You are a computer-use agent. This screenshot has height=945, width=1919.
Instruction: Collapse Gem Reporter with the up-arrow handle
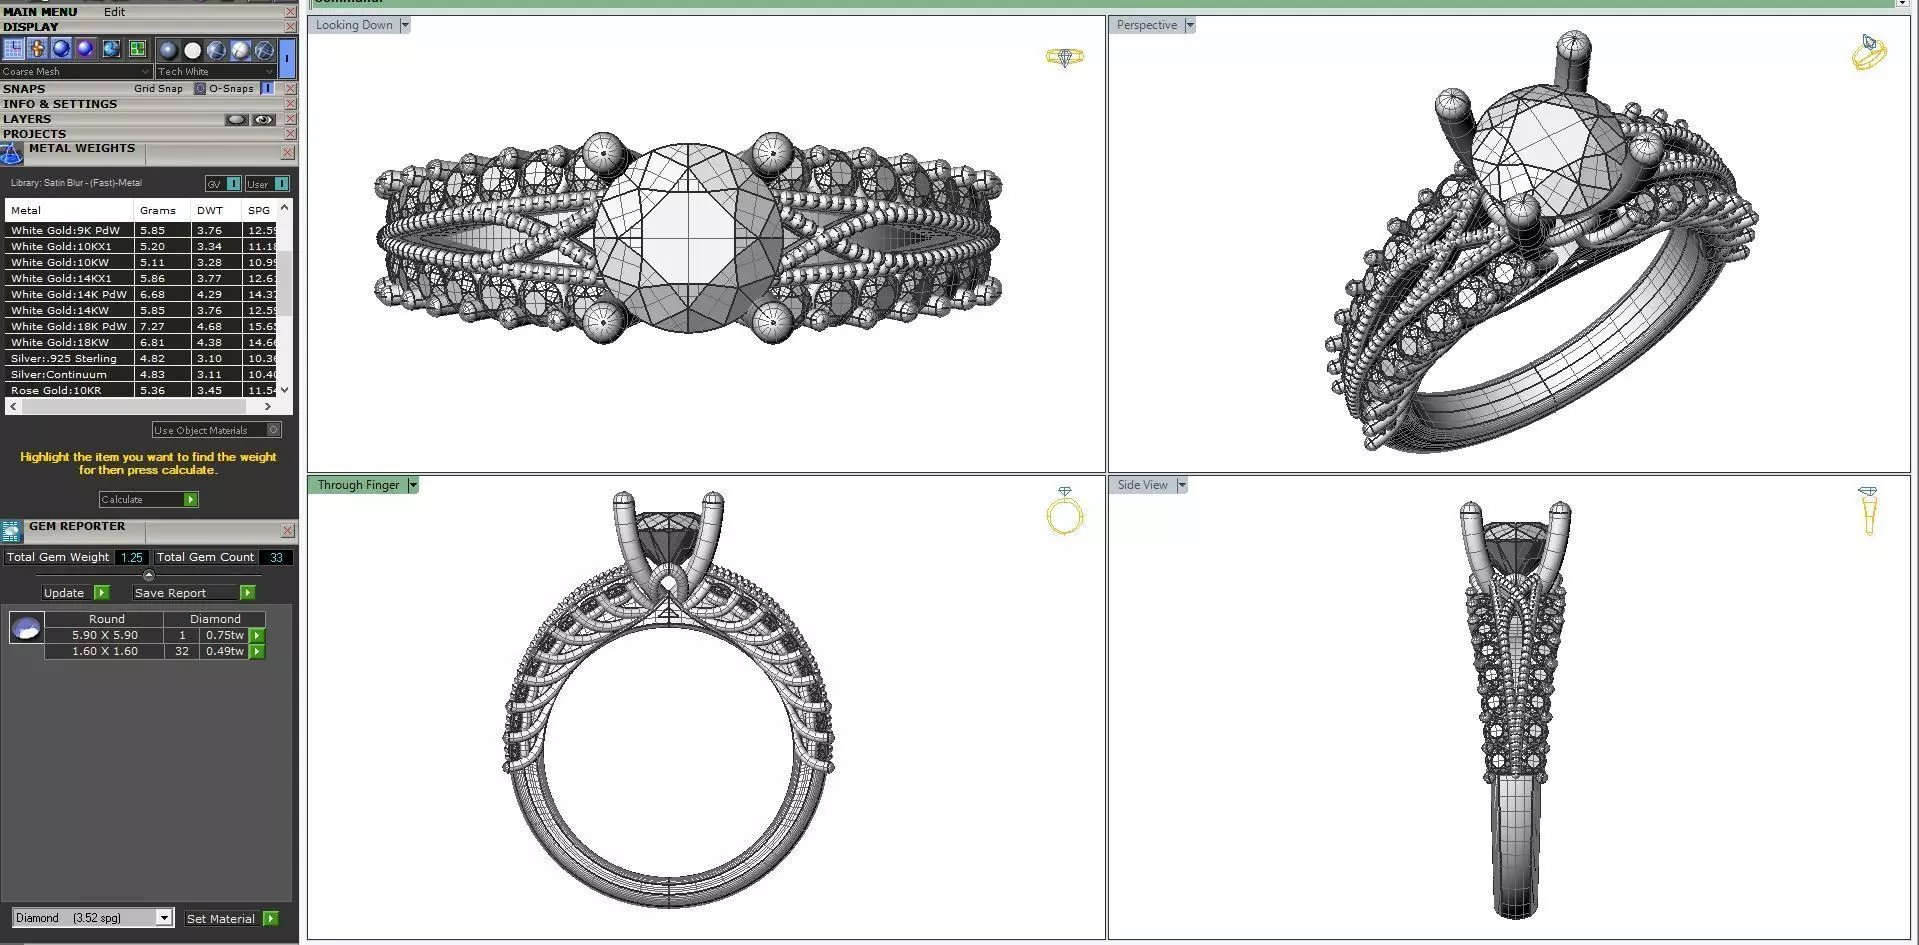click(149, 575)
